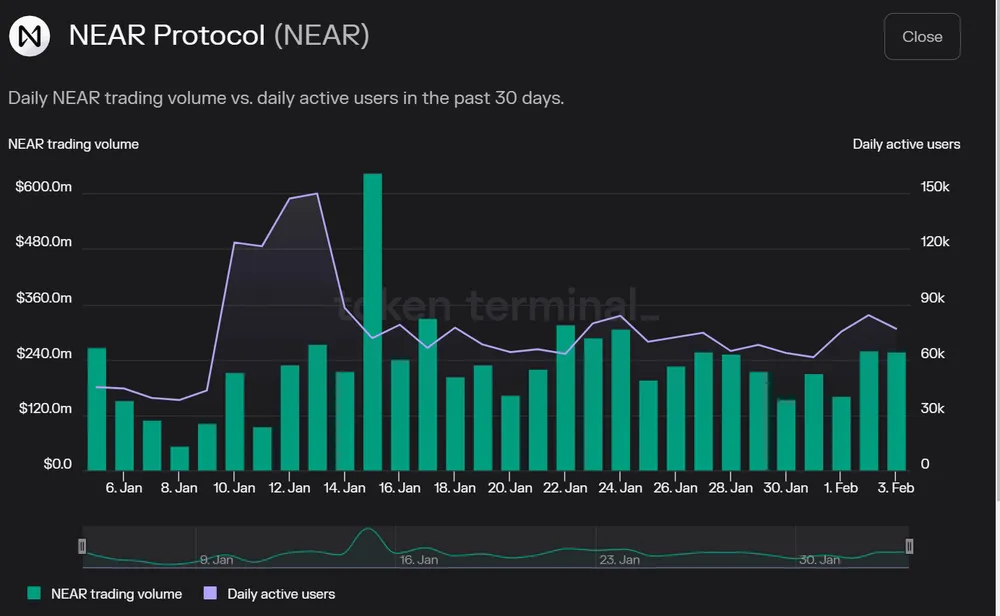Click the 22. Jan x-axis date label
1000x616 pixels.
[x=564, y=488]
